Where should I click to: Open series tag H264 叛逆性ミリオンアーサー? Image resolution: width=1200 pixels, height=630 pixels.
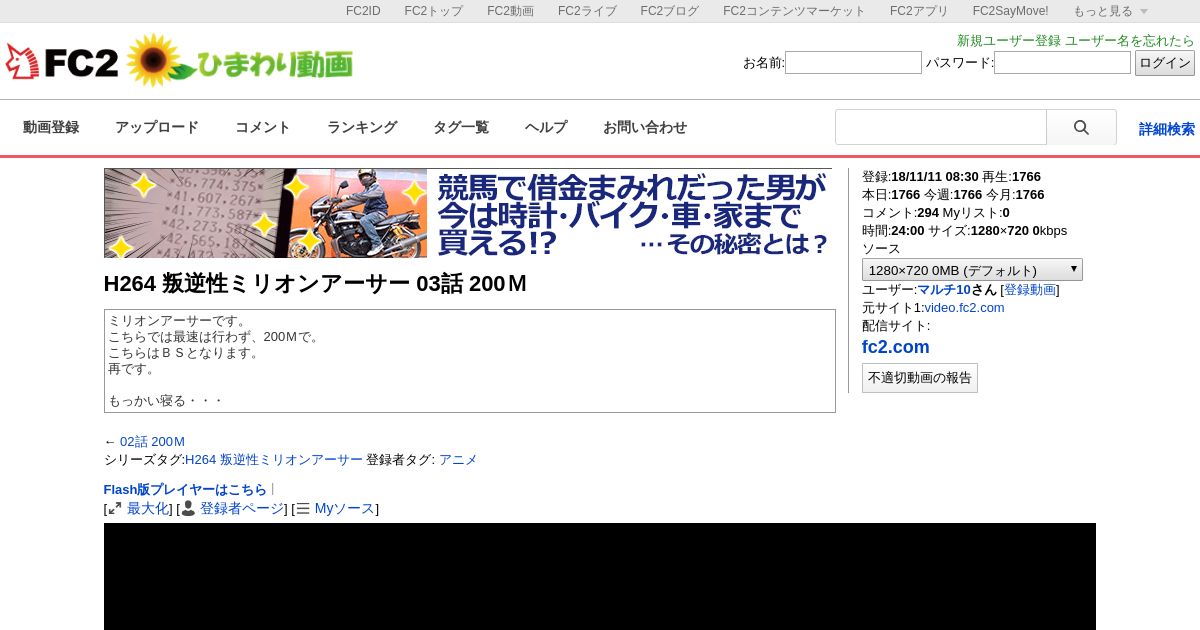(274, 460)
